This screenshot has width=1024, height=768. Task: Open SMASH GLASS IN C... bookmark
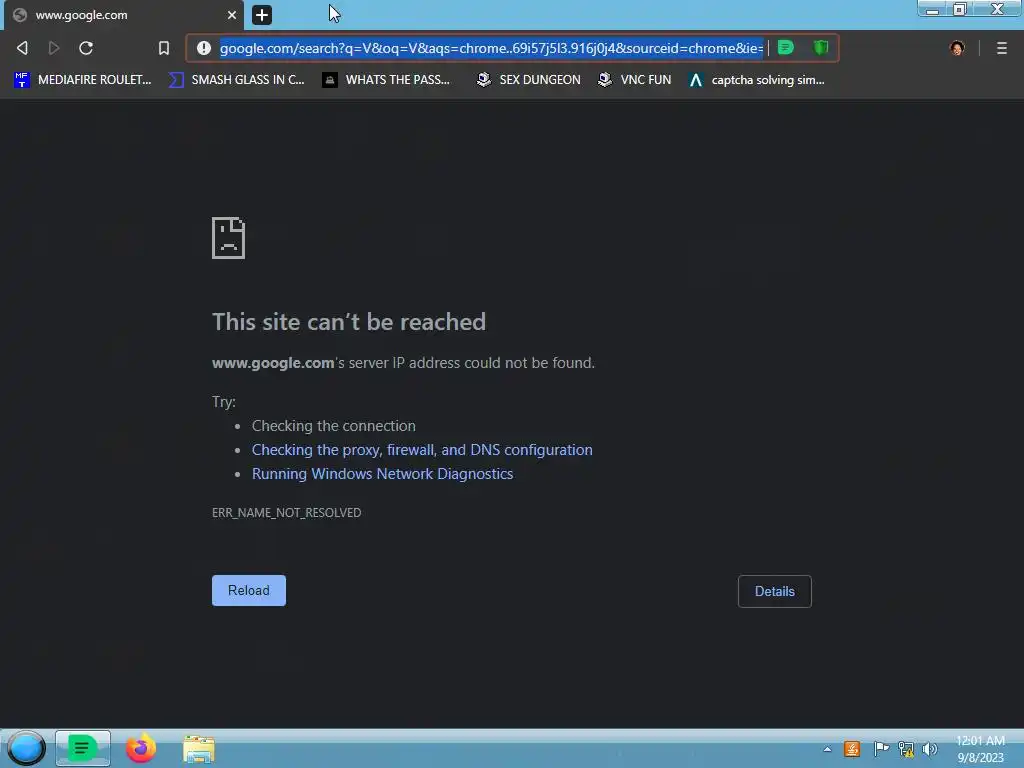236,80
